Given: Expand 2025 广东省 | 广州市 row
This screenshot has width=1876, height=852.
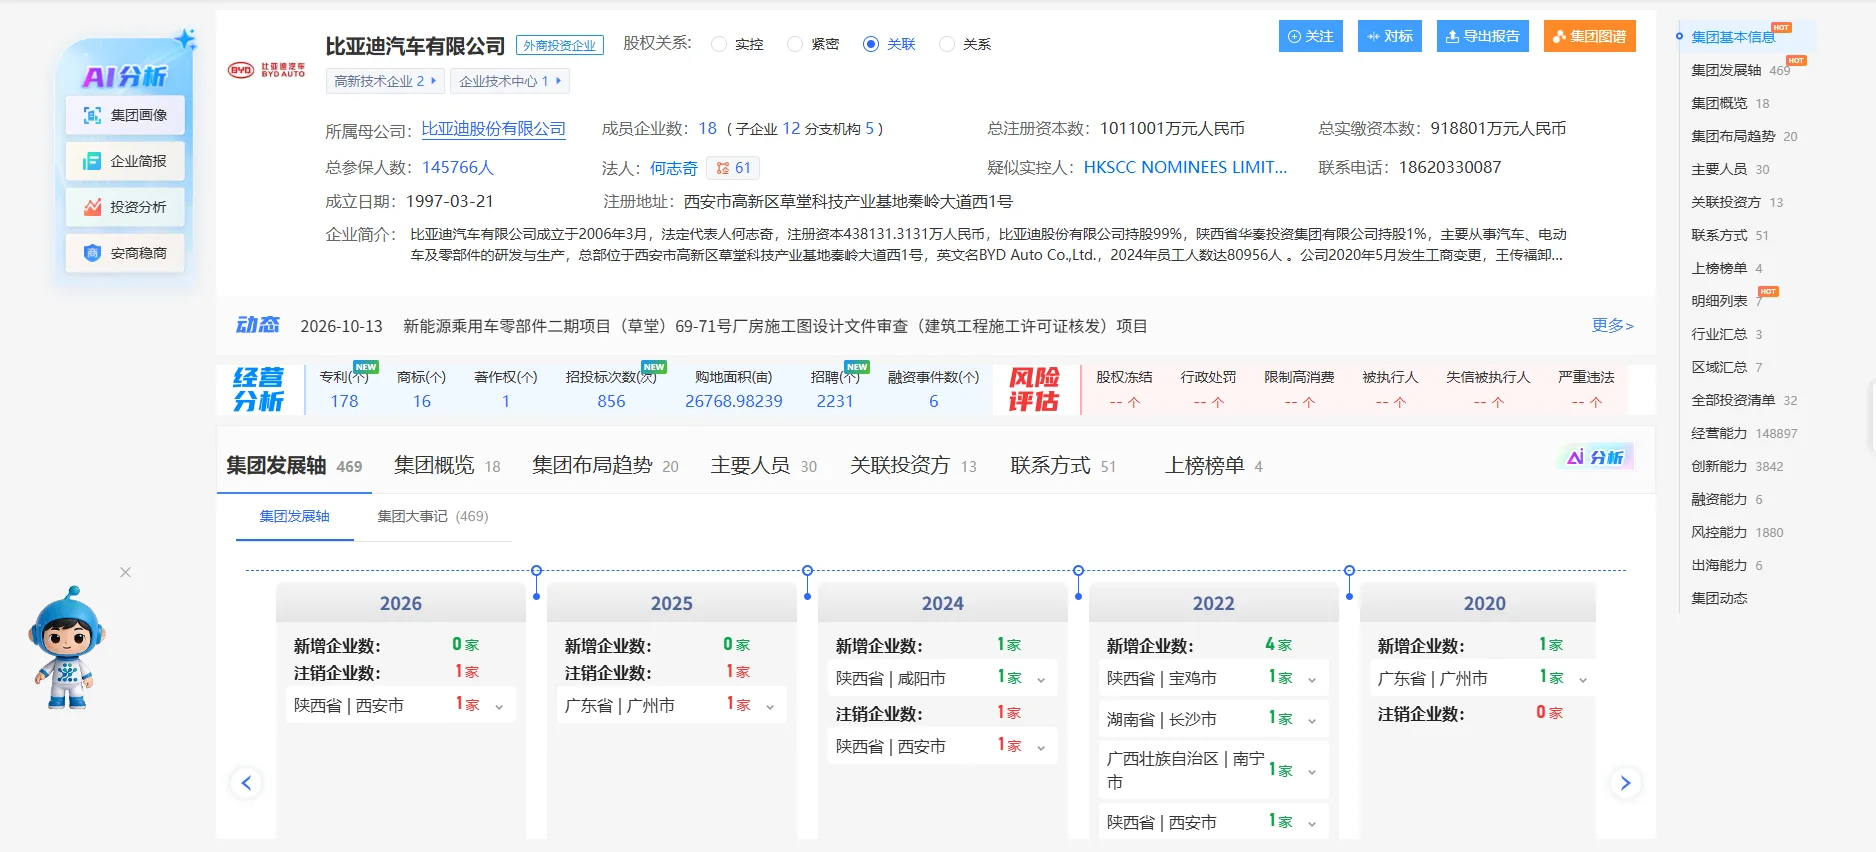Looking at the screenshot, I should [x=671, y=705].
